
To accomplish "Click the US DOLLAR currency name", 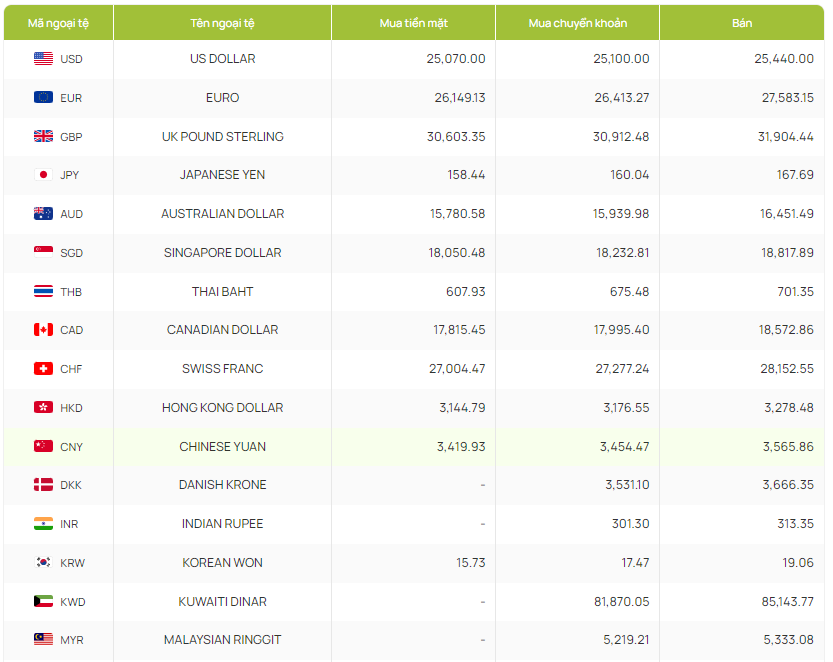I will pos(222,59).
